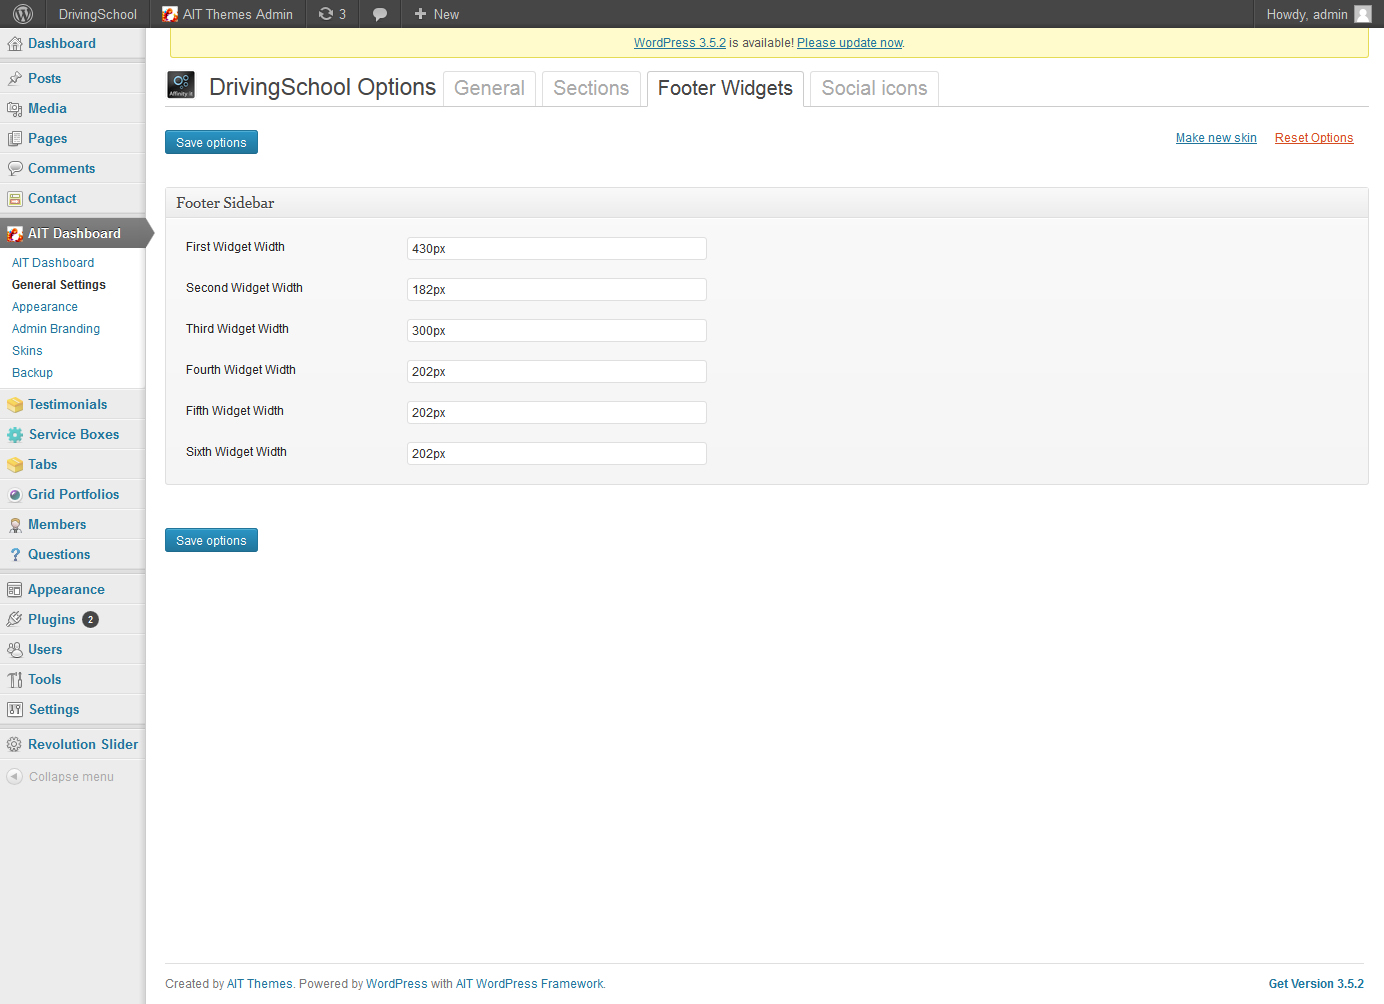
Task: Switch to the Sections tab
Action: point(591,88)
